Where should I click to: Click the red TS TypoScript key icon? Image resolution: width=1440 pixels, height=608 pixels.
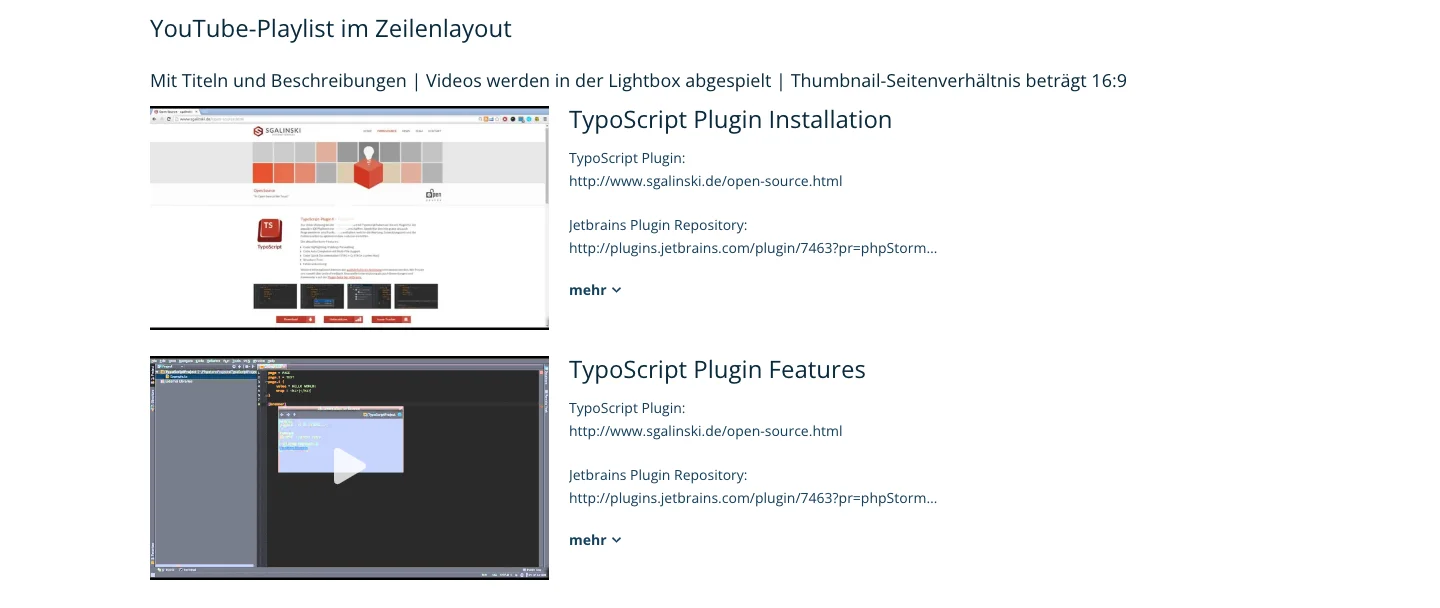click(269, 232)
